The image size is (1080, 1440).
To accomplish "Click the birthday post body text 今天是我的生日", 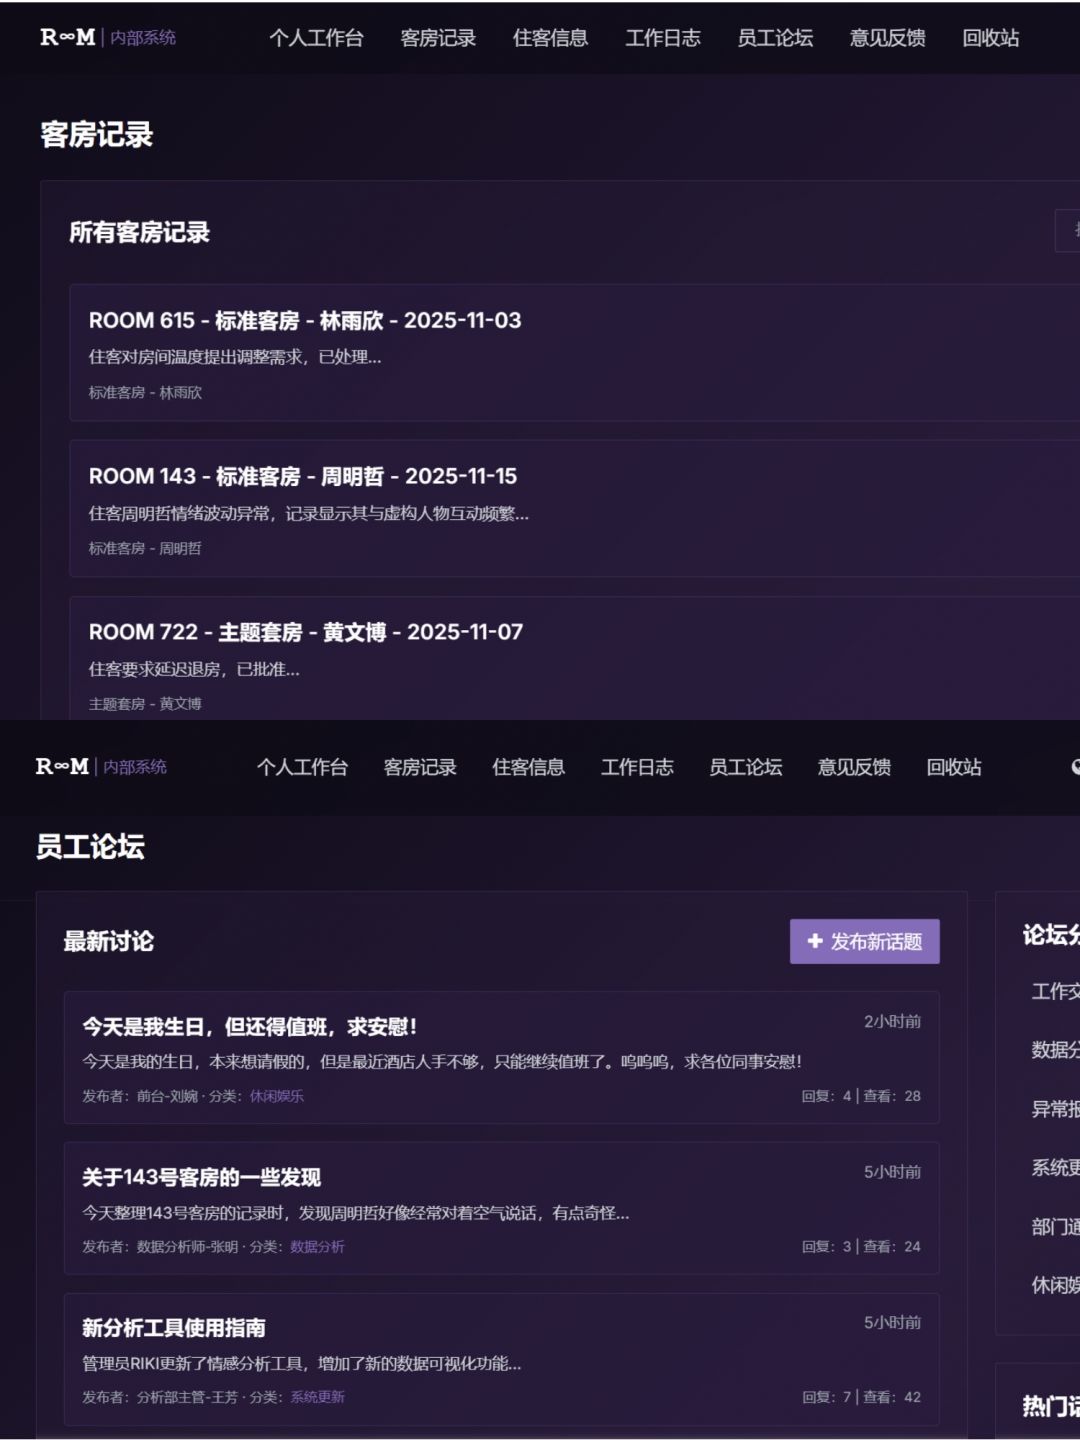I will (442, 1061).
